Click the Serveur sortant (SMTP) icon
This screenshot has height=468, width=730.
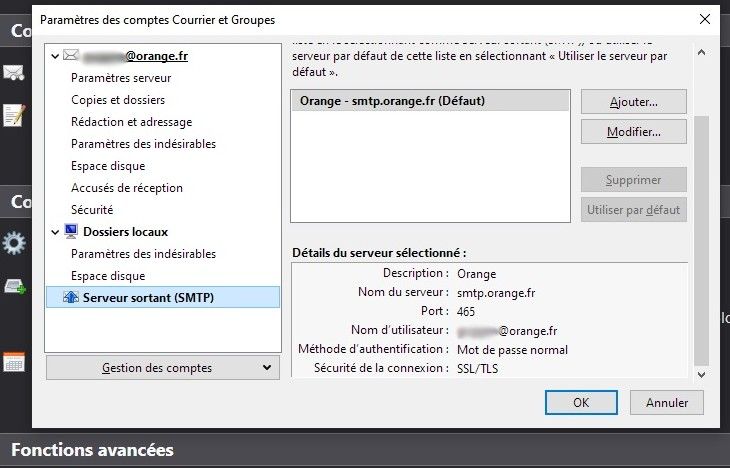click(x=70, y=298)
